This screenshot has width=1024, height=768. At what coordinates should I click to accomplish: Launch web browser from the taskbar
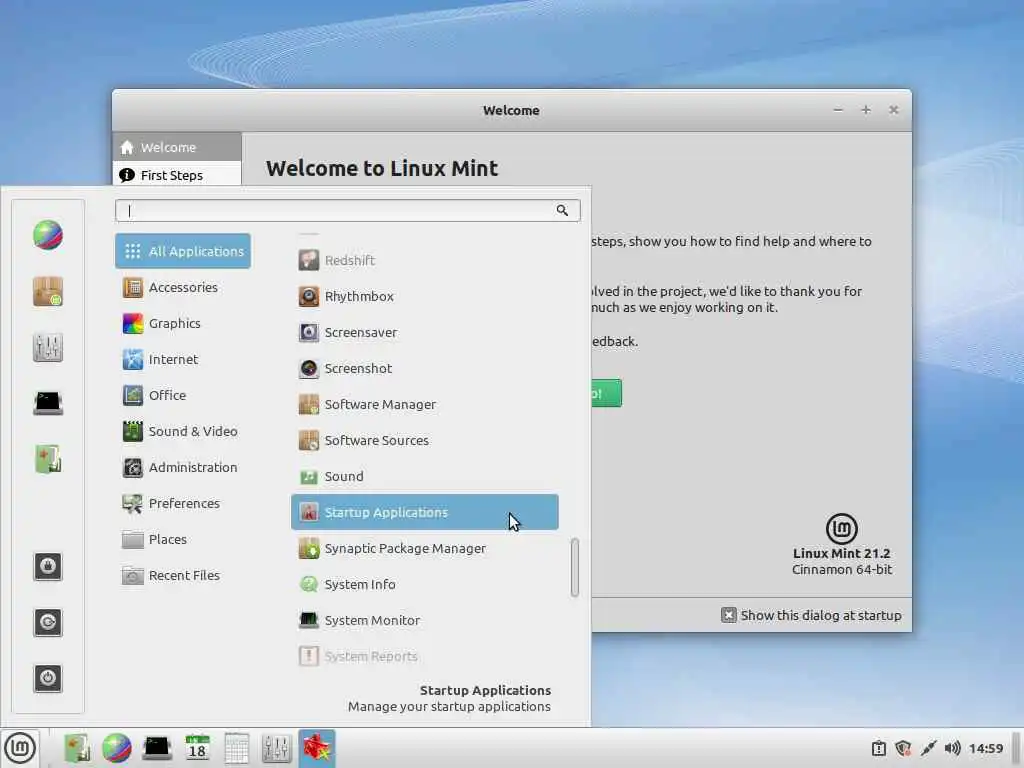point(117,748)
